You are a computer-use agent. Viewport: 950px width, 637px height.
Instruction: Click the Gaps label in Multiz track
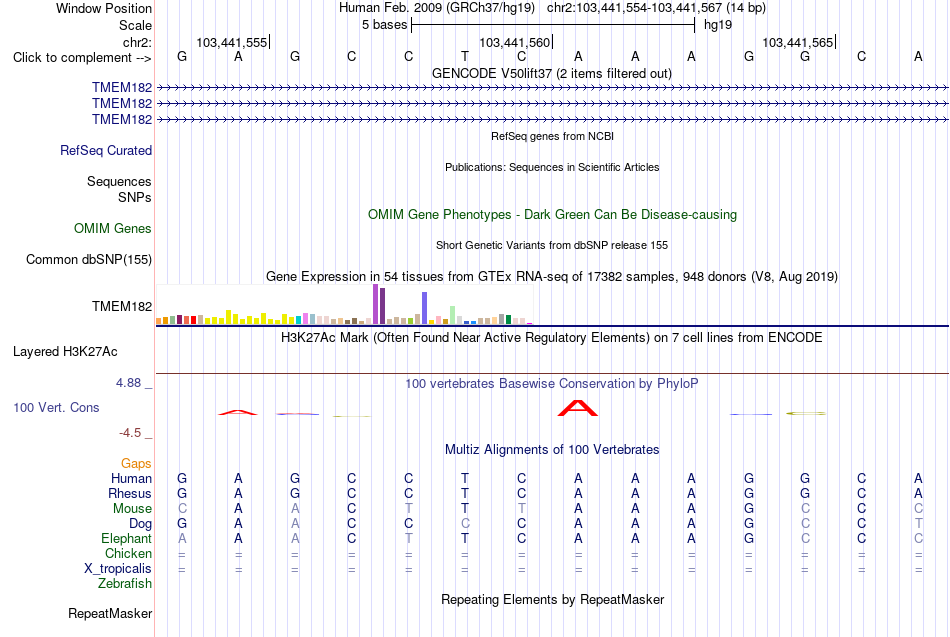tap(136, 464)
